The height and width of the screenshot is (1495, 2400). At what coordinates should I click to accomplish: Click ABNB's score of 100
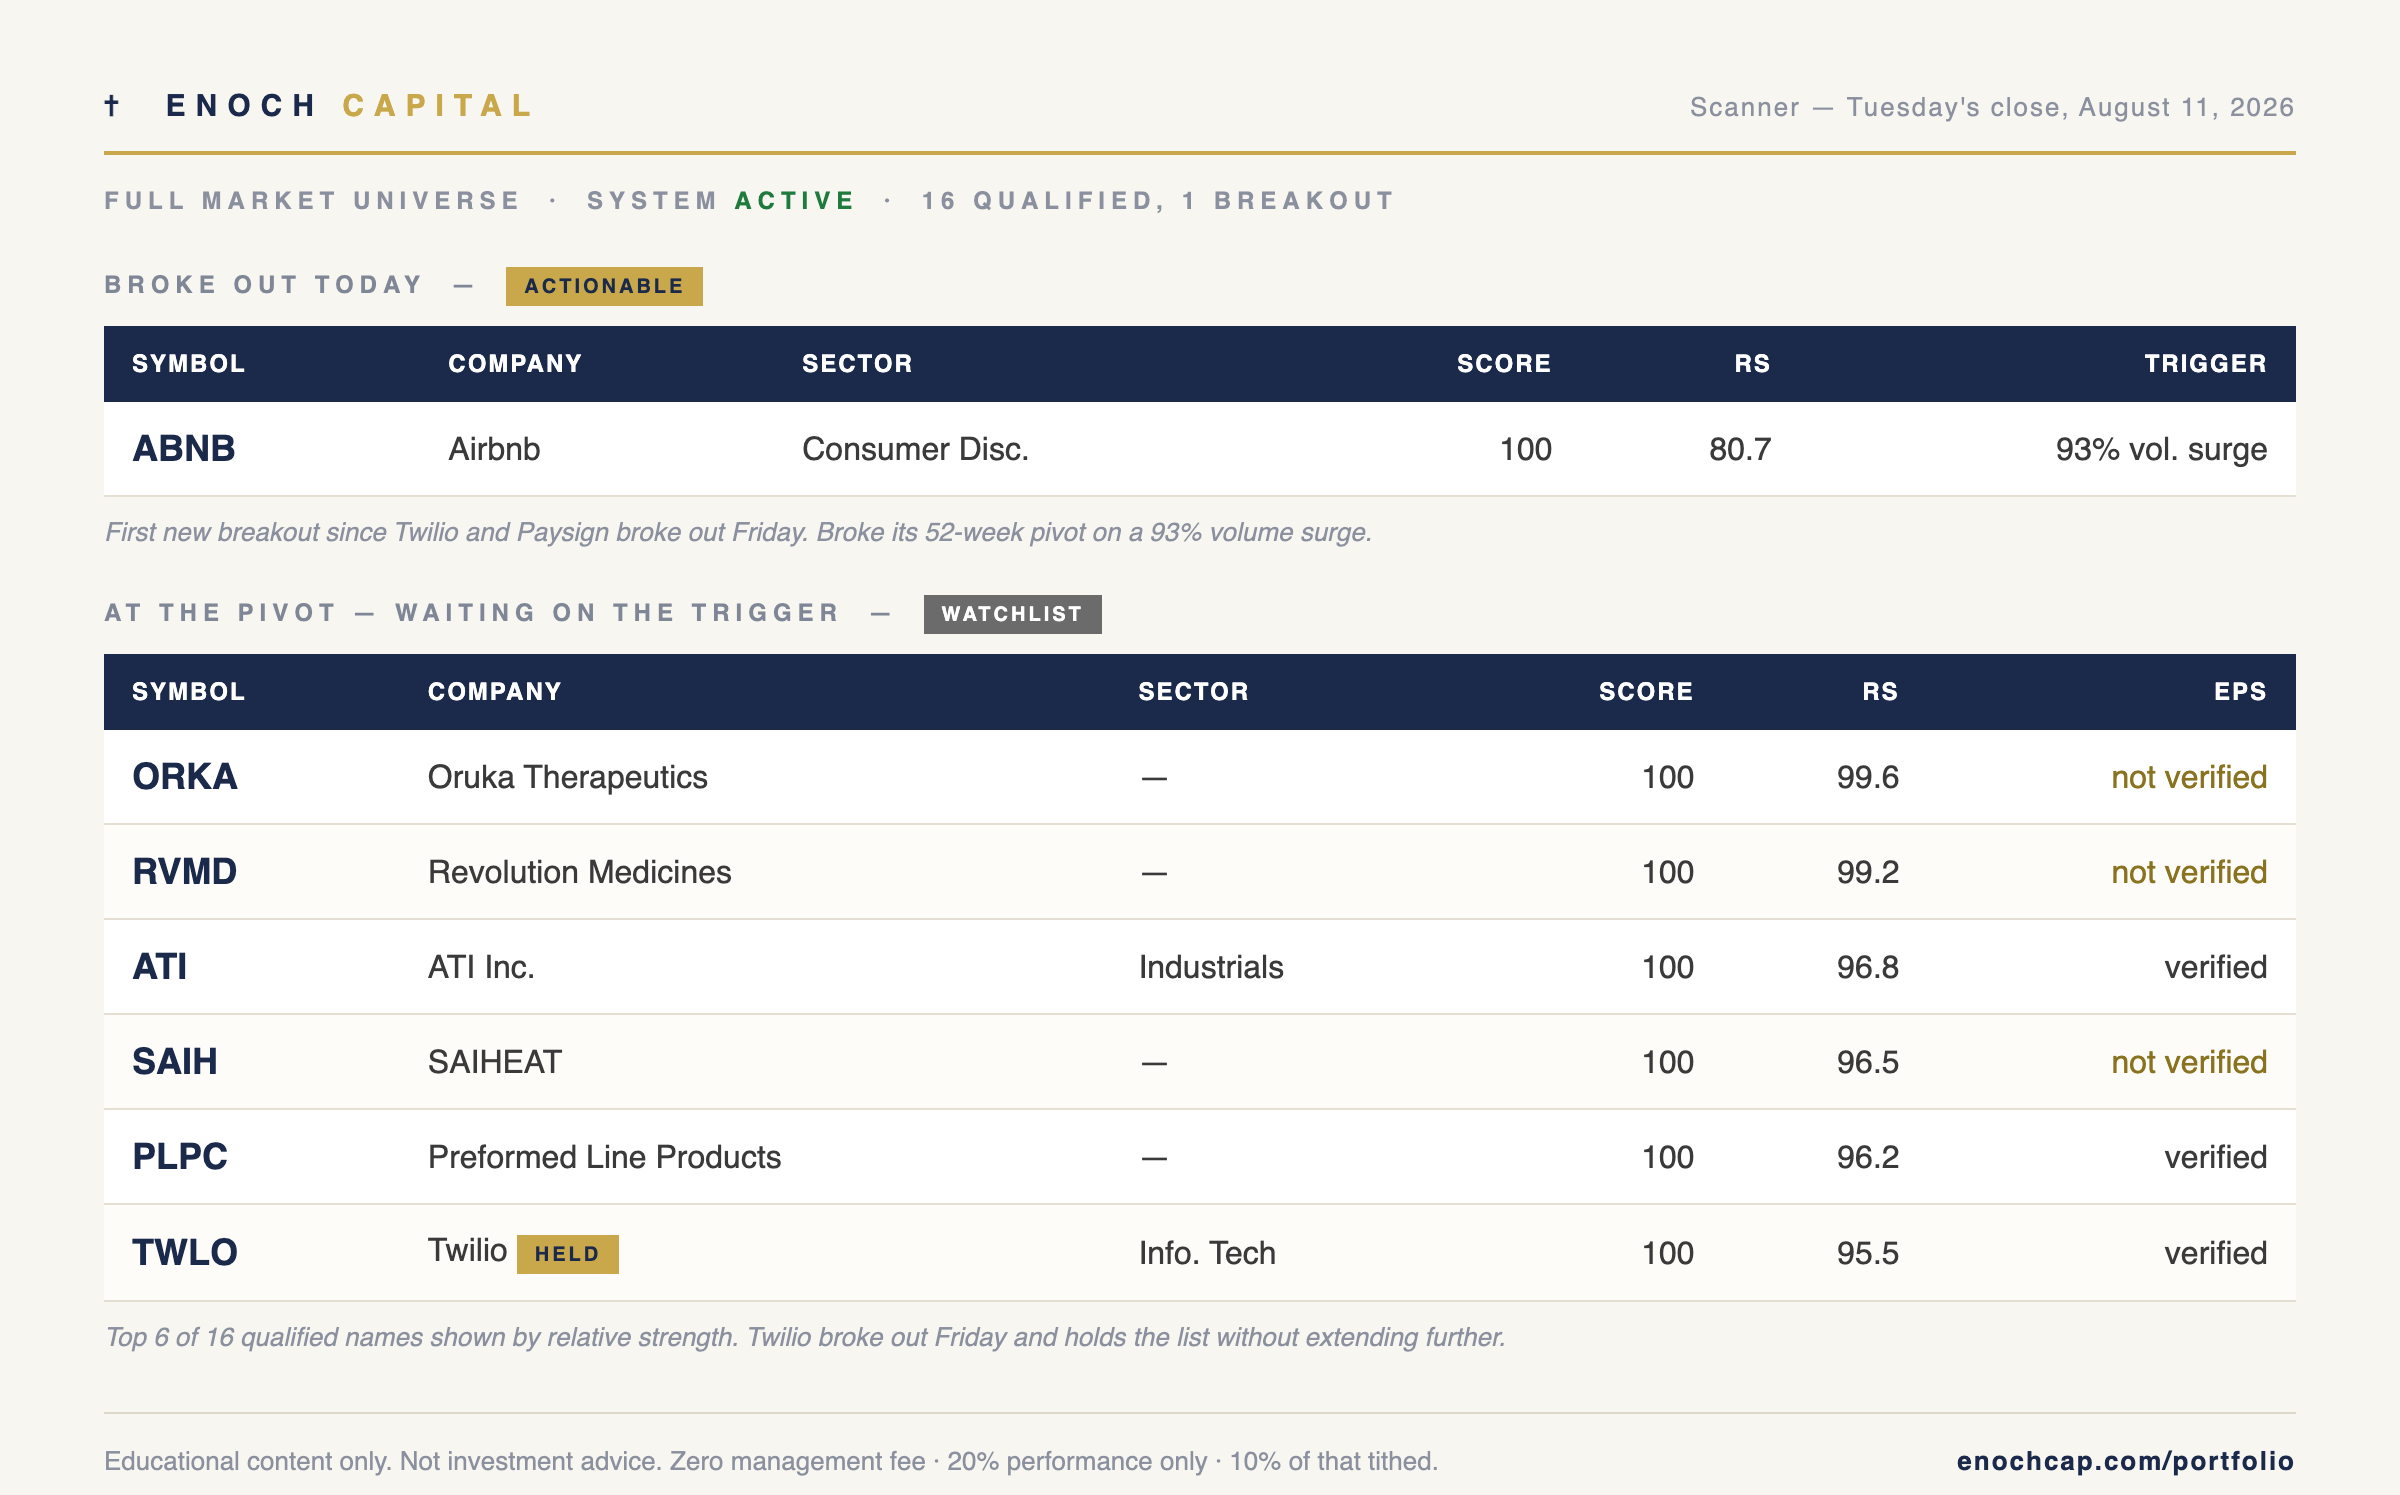point(1526,449)
